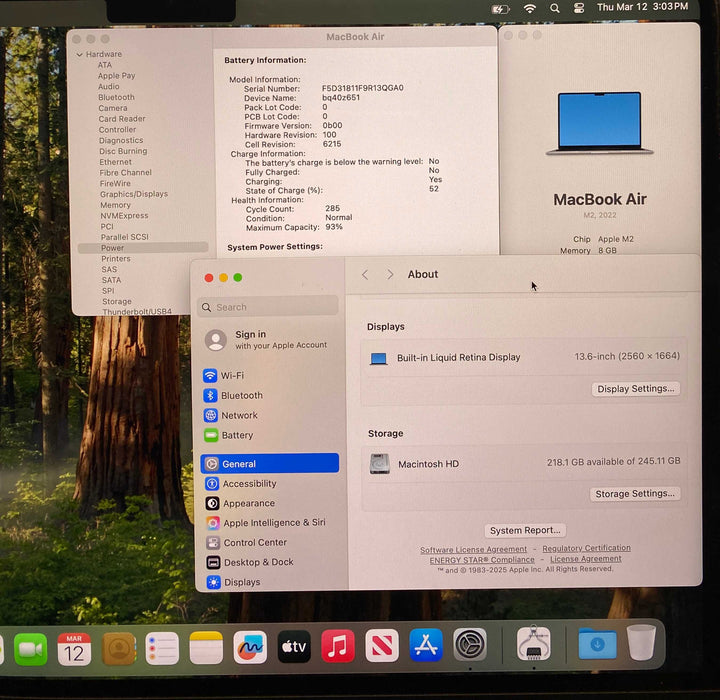Image resolution: width=720 pixels, height=700 pixels.
Task: Click Storage Settings button
Action: pos(635,494)
